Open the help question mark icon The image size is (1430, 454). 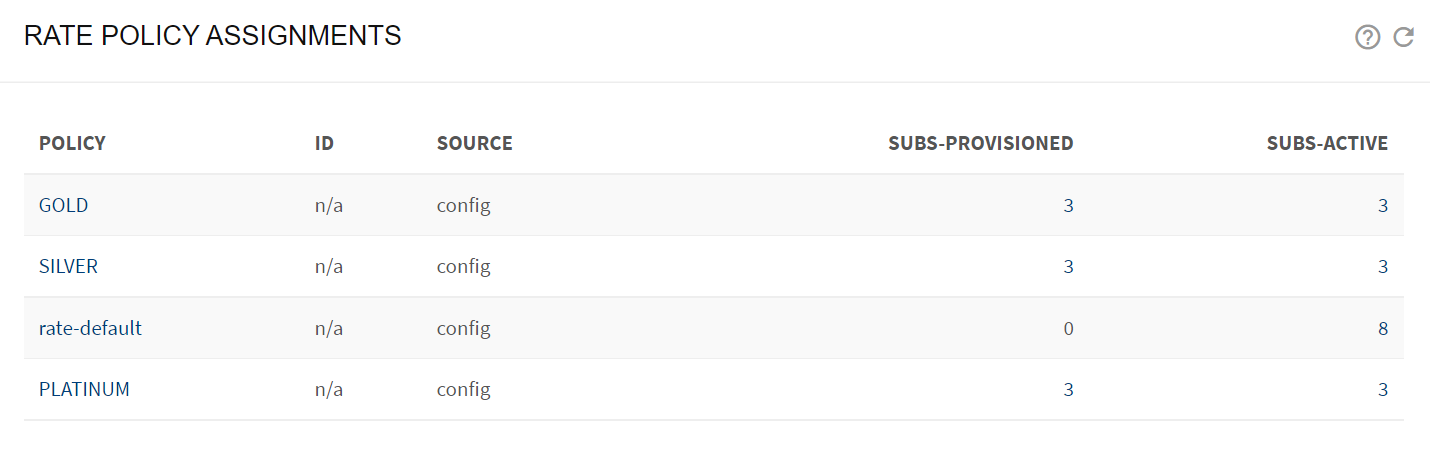[x=1367, y=37]
